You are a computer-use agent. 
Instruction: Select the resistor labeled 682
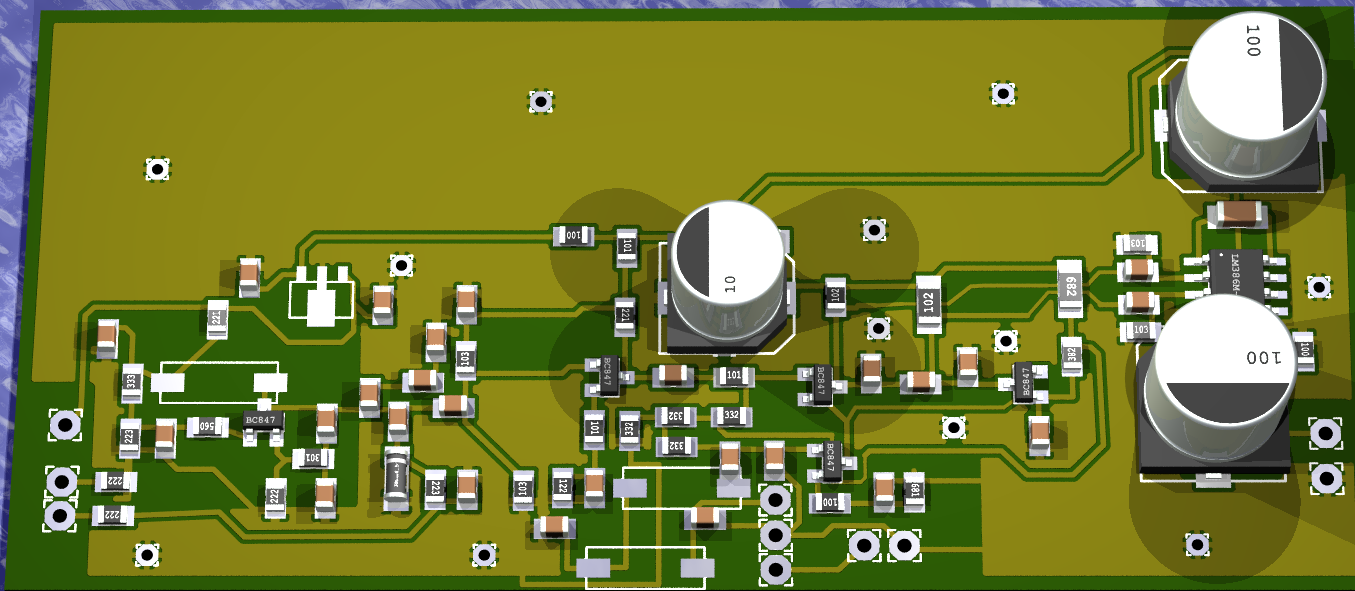click(1069, 288)
